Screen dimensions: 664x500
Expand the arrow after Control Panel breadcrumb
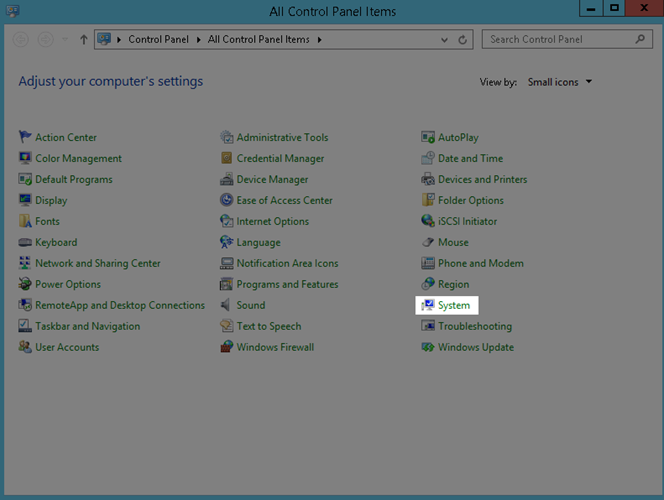click(198, 40)
